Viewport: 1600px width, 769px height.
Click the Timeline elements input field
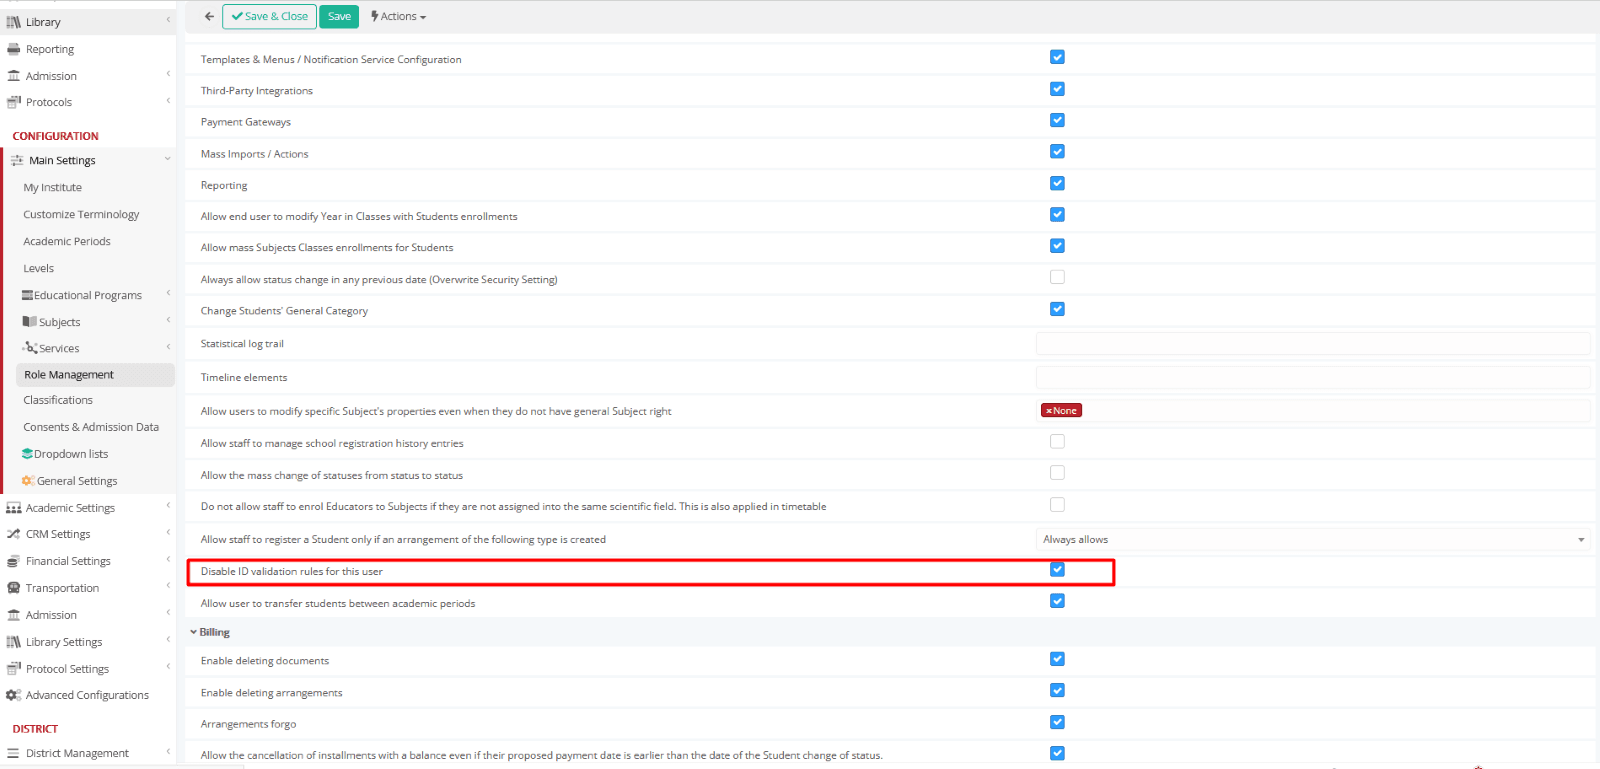pyautogui.click(x=1313, y=377)
